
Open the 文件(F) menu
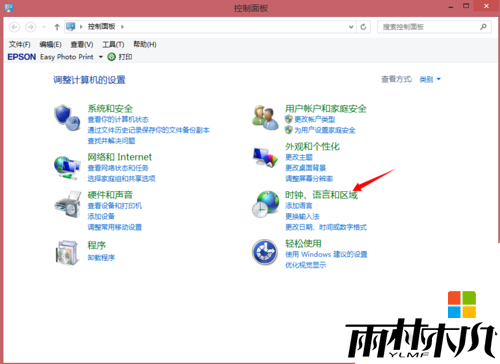click(x=19, y=44)
